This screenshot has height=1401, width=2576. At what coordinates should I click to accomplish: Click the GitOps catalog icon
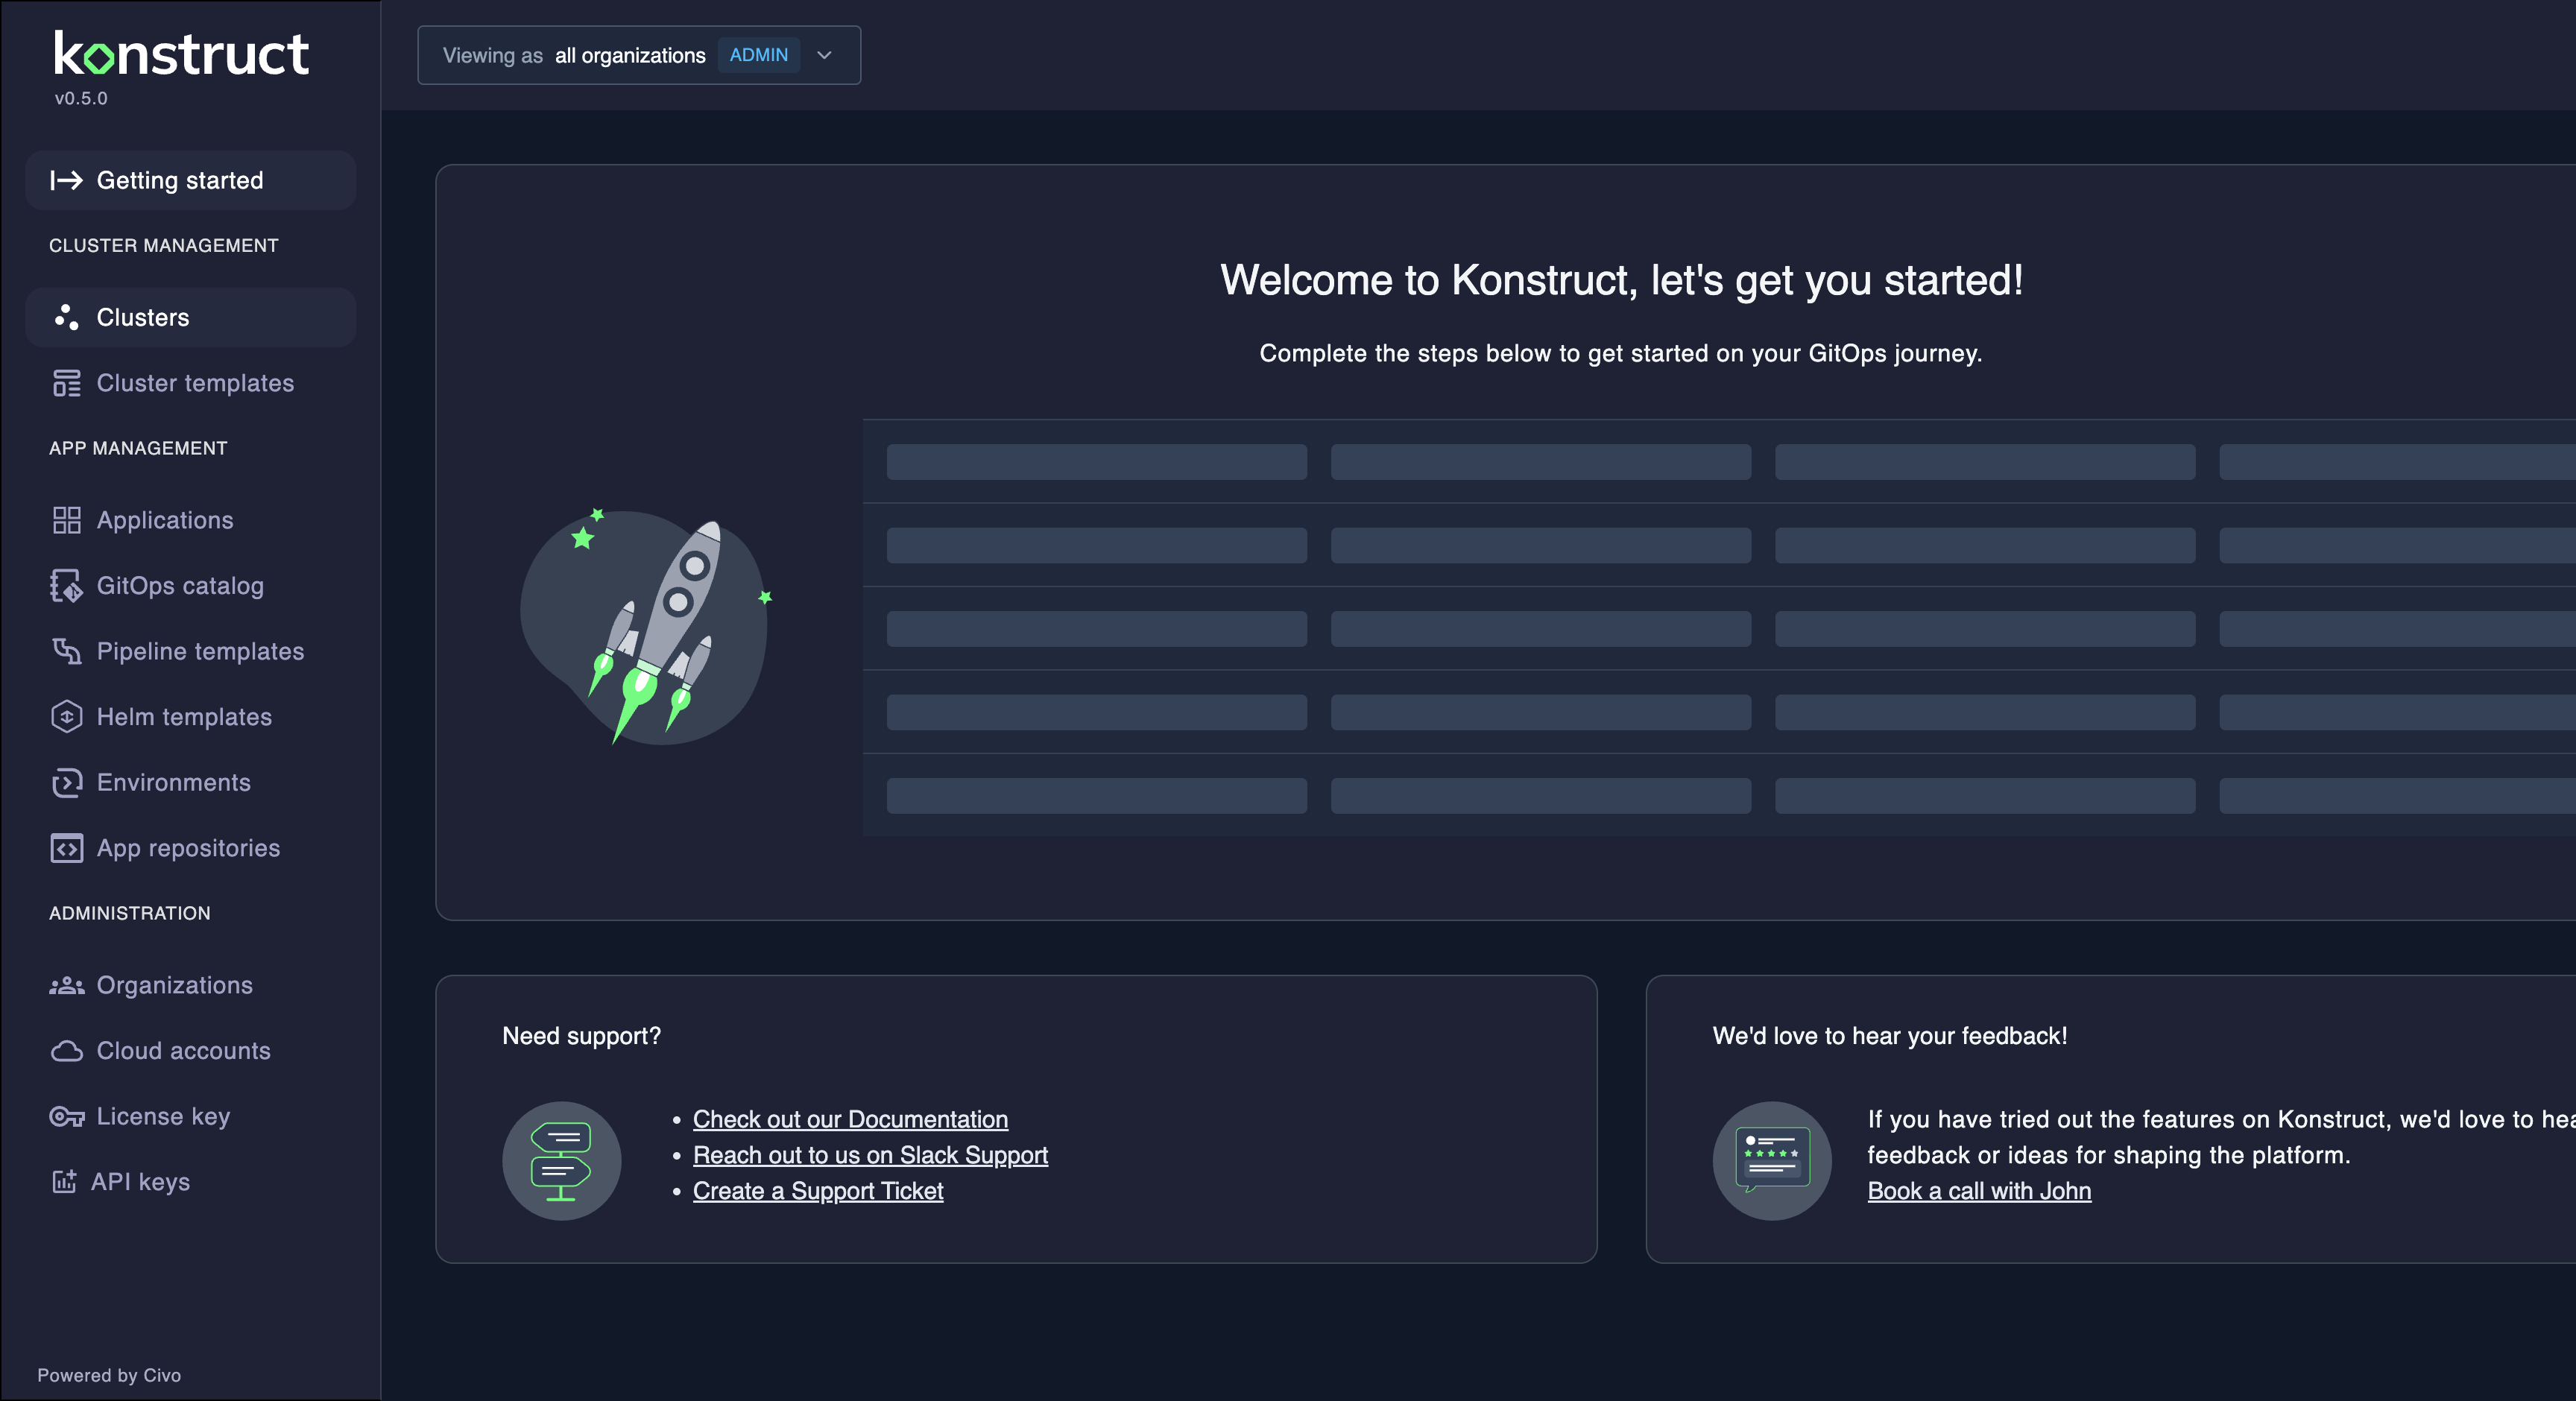pyautogui.click(x=66, y=586)
